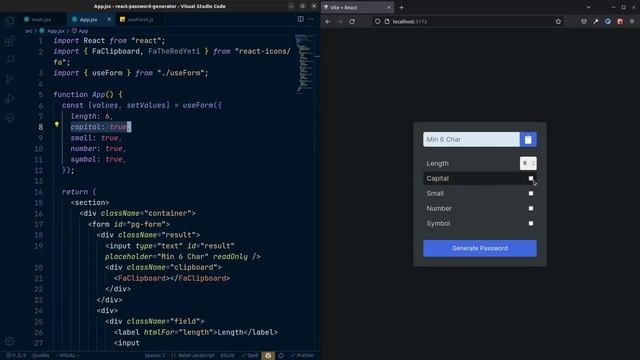
Task: Open the wrench developer tools icon
Action: [596, 21]
